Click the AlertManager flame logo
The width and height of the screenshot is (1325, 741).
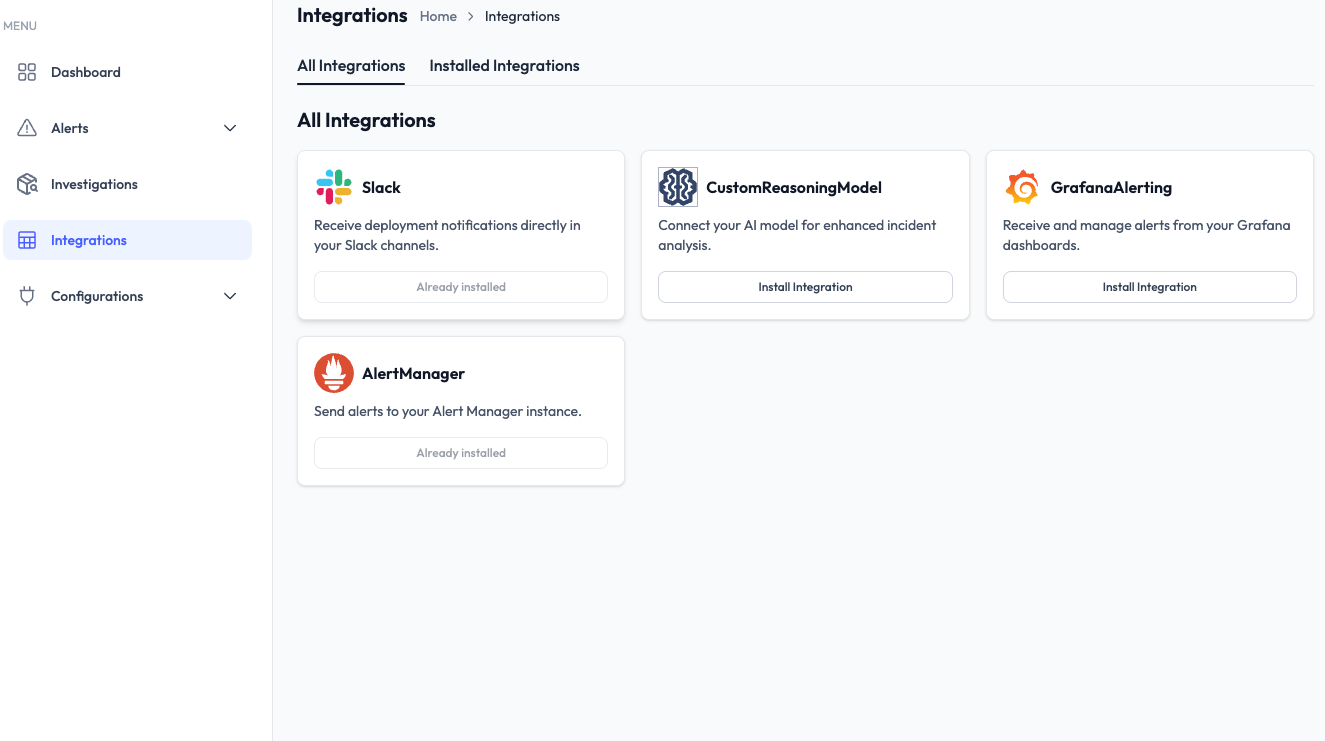click(x=334, y=373)
